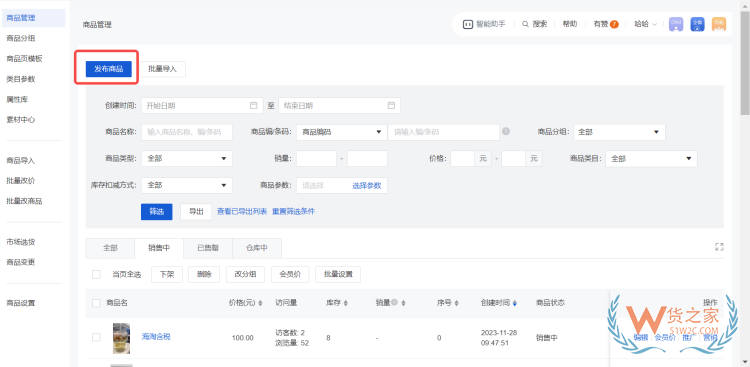
Task: Focus 请输入编/条码 input field
Action: coord(443,132)
